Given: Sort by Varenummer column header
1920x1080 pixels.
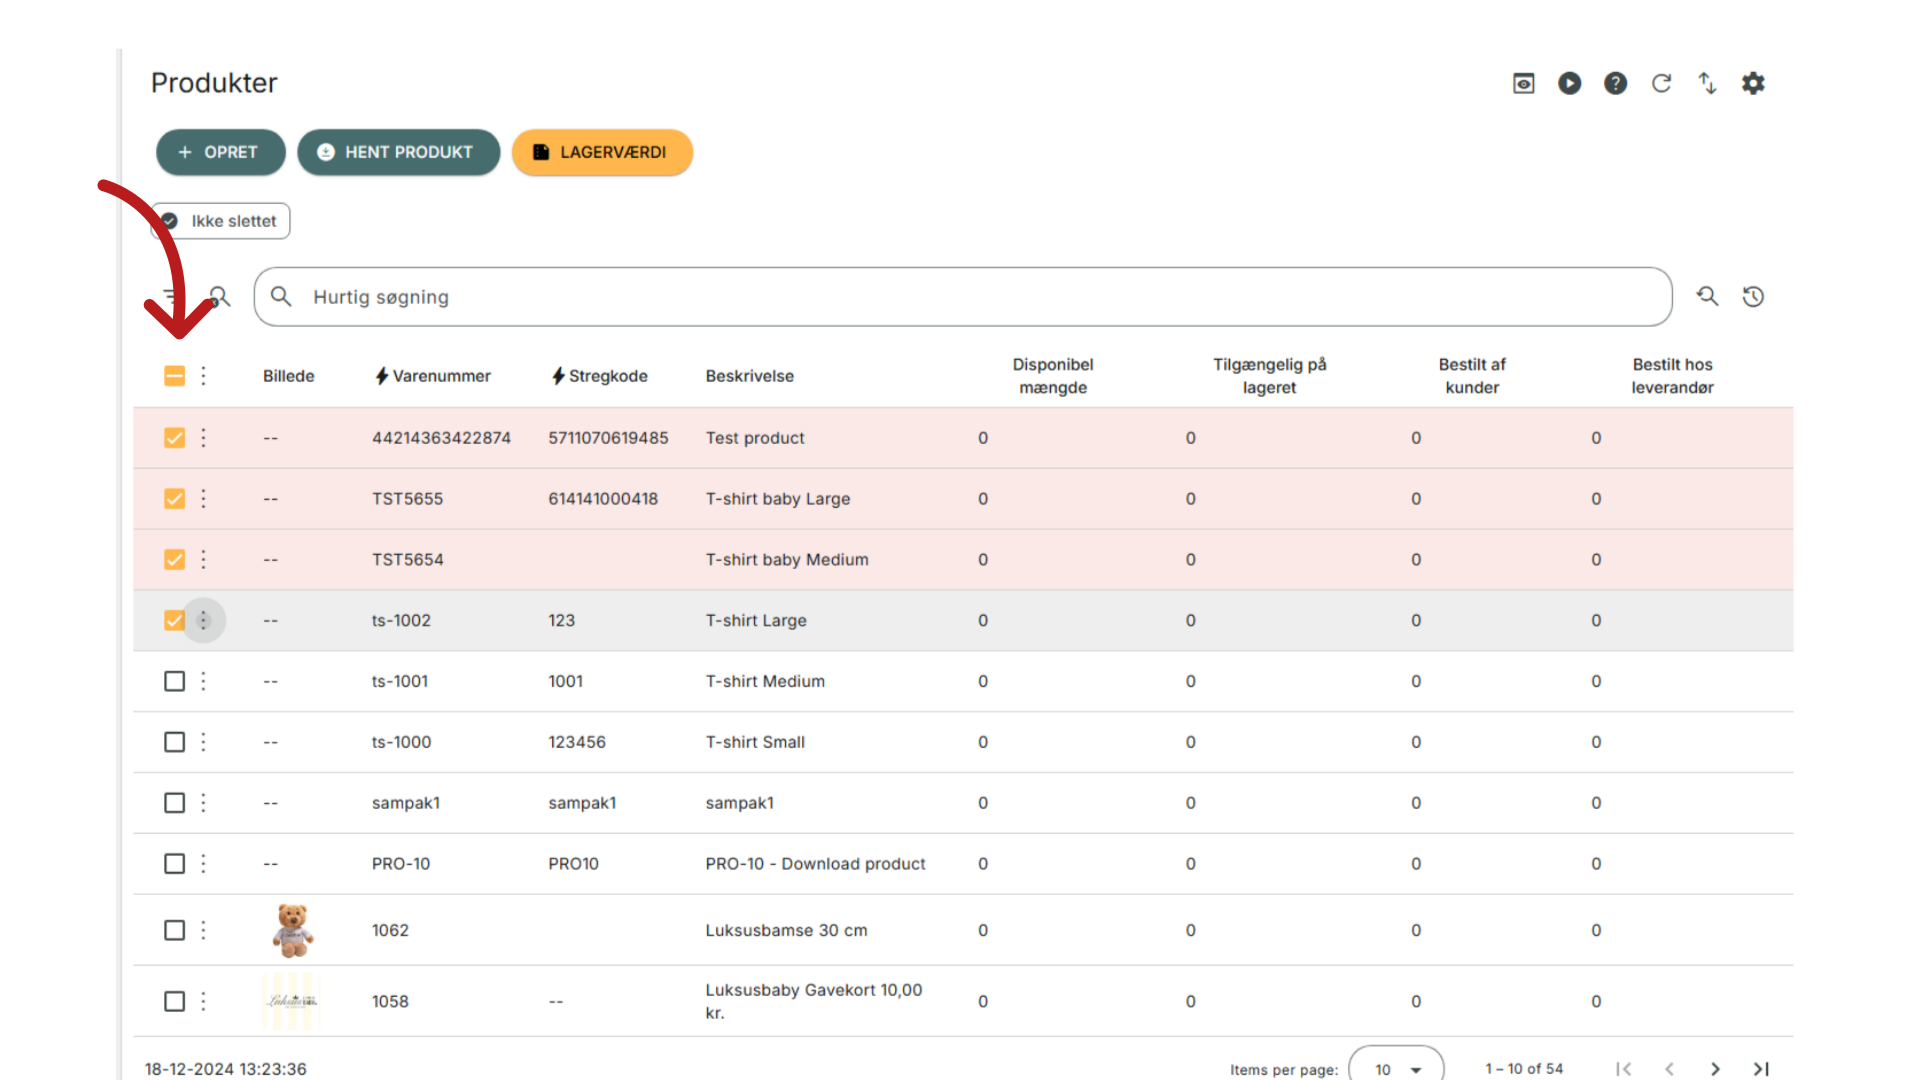Looking at the screenshot, I should pyautogui.click(x=432, y=376).
